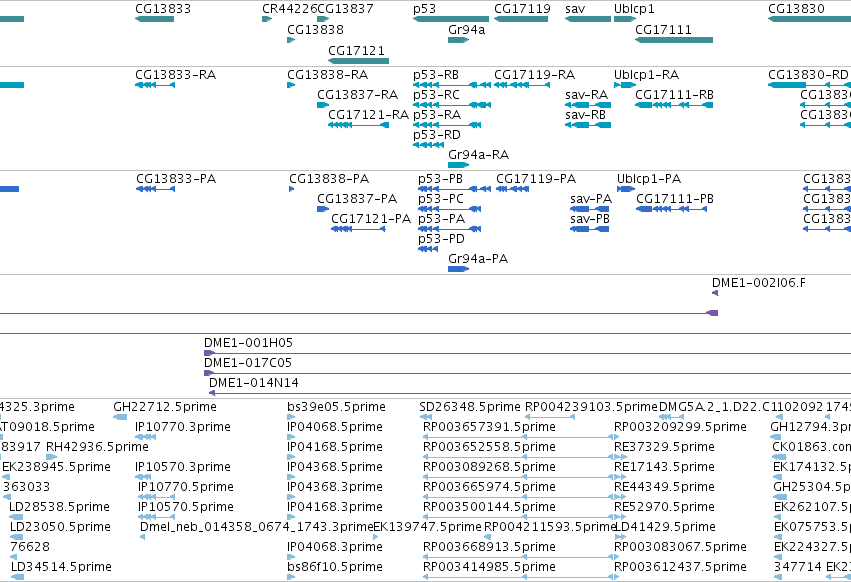Click CG13838-PA protein label
The width and height of the screenshot is (851, 582).
pos(329,179)
